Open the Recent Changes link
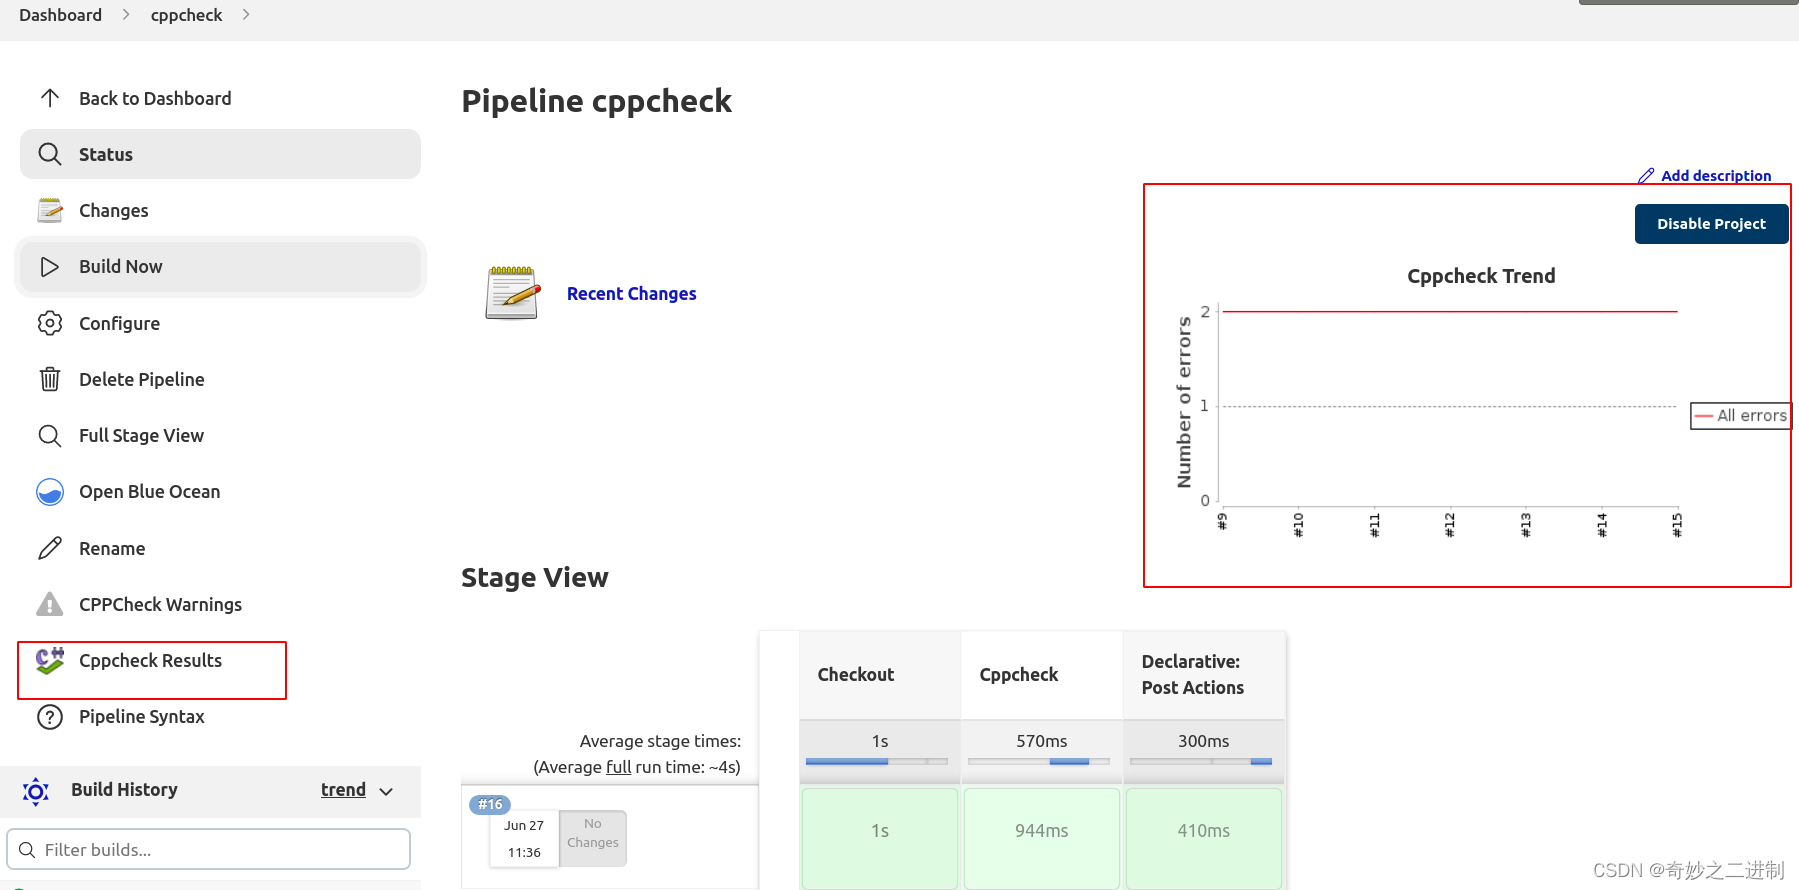This screenshot has height=890, width=1799. 631,294
